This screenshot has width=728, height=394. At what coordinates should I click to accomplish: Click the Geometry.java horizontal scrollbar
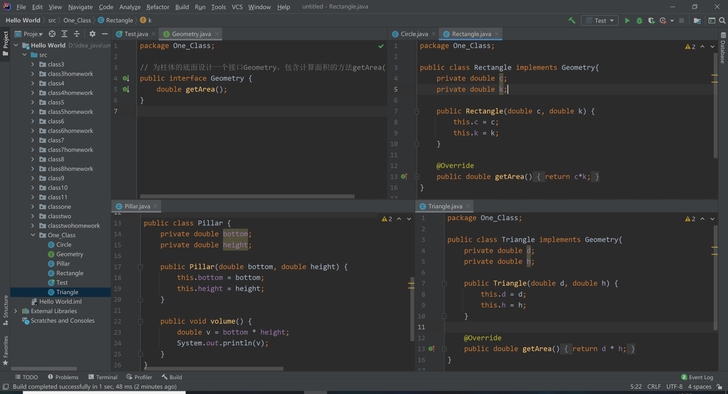click(x=247, y=196)
